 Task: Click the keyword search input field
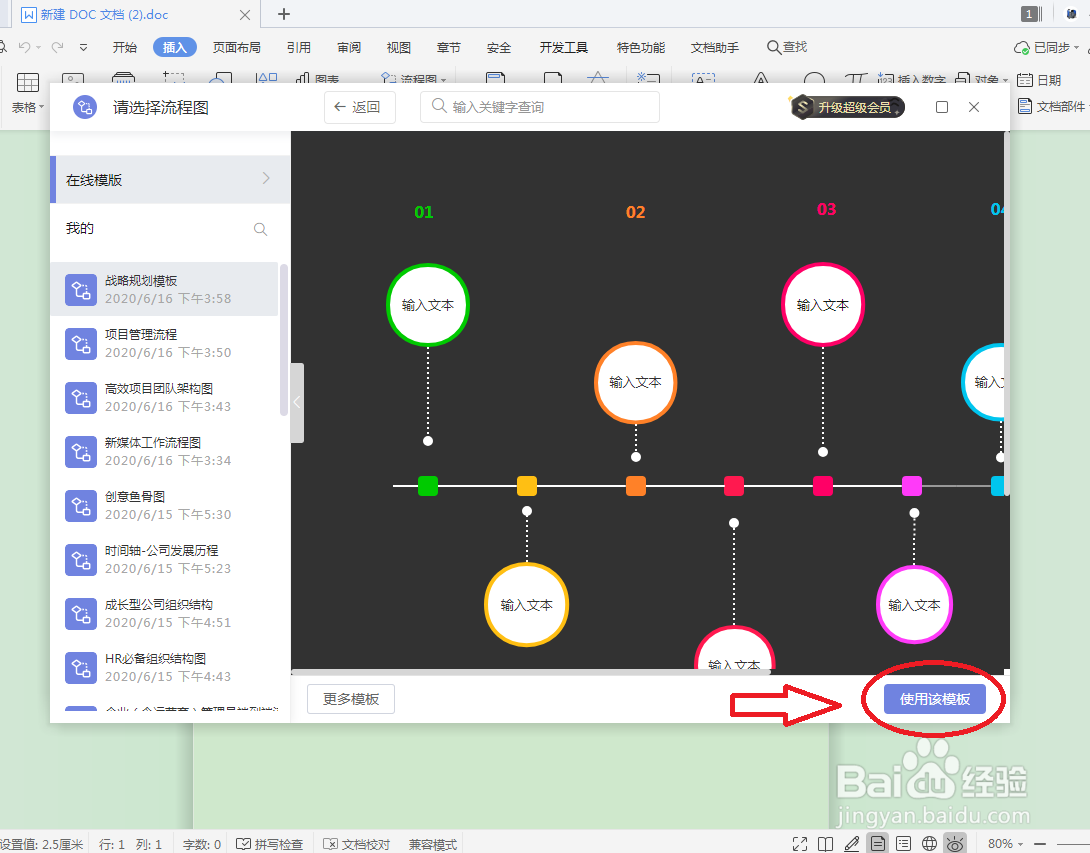click(x=539, y=107)
